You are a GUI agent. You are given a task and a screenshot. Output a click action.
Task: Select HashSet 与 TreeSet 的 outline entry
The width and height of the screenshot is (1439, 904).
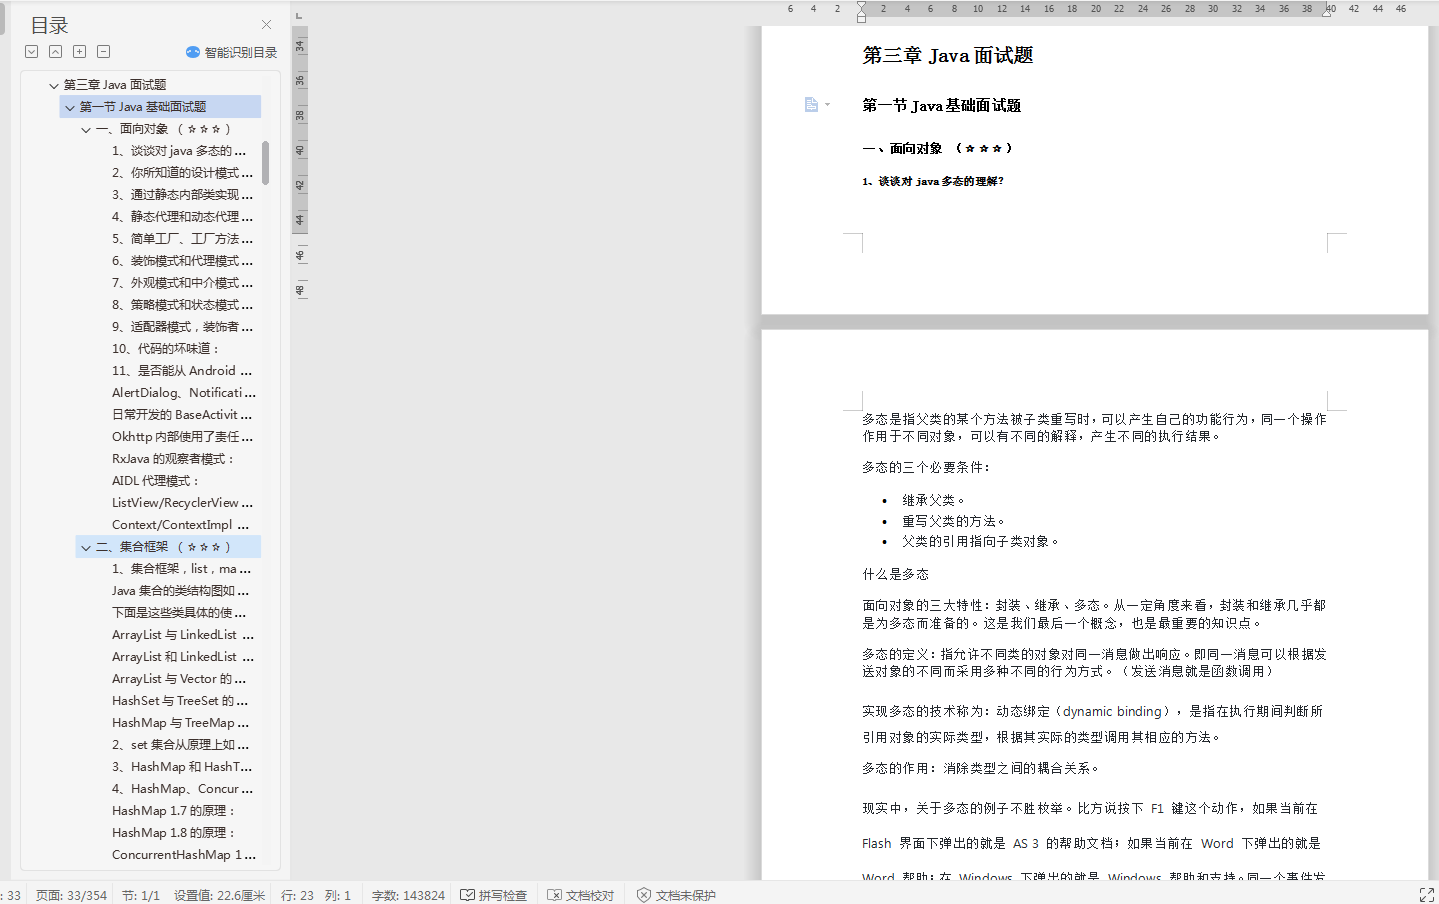point(180,701)
